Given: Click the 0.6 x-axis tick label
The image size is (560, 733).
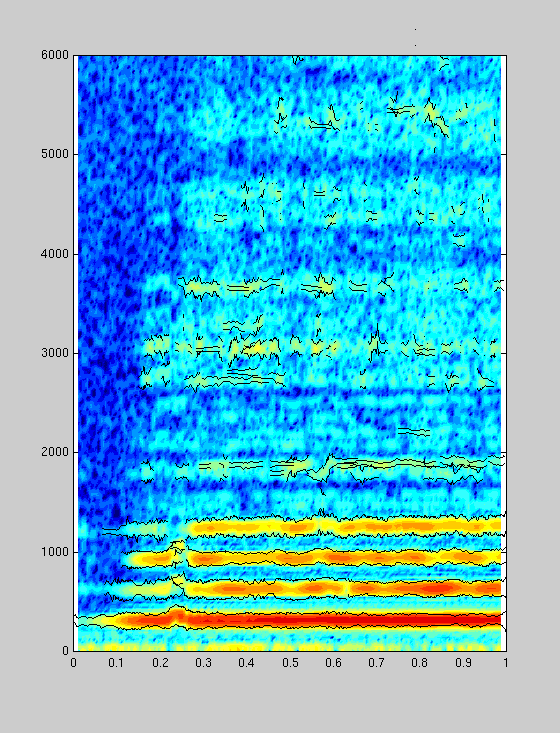Looking at the screenshot, I should coord(333,663).
